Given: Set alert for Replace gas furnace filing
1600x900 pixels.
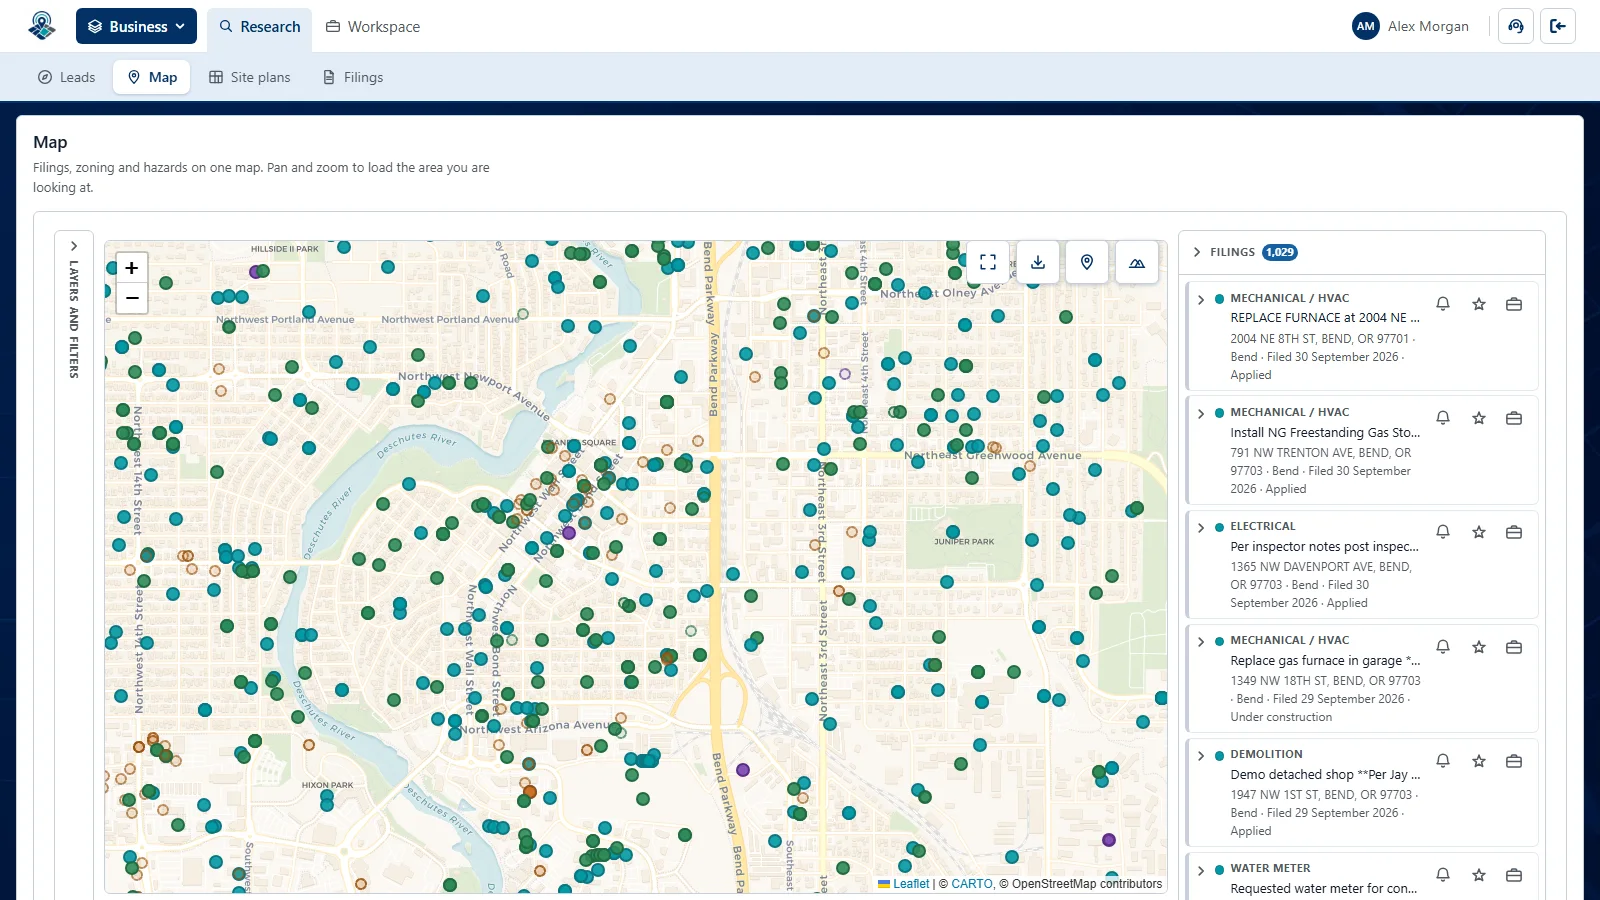Looking at the screenshot, I should pos(1443,647).
